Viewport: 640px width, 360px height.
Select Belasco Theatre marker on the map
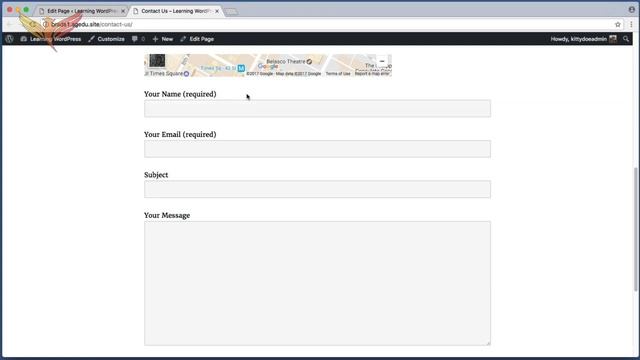coord(309,62)
